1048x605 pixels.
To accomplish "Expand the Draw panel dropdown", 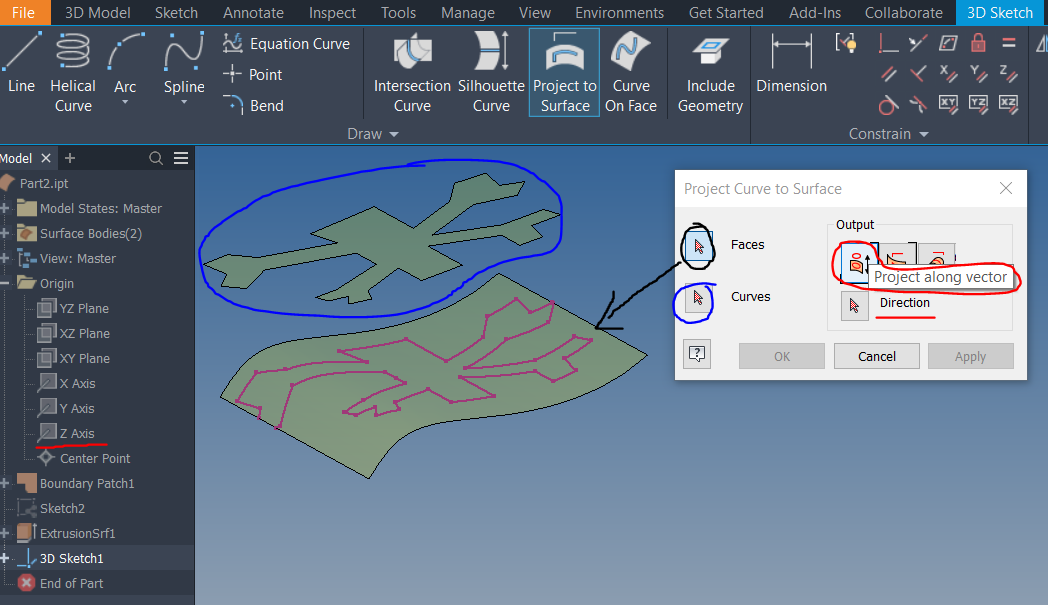I will [394, 133].
